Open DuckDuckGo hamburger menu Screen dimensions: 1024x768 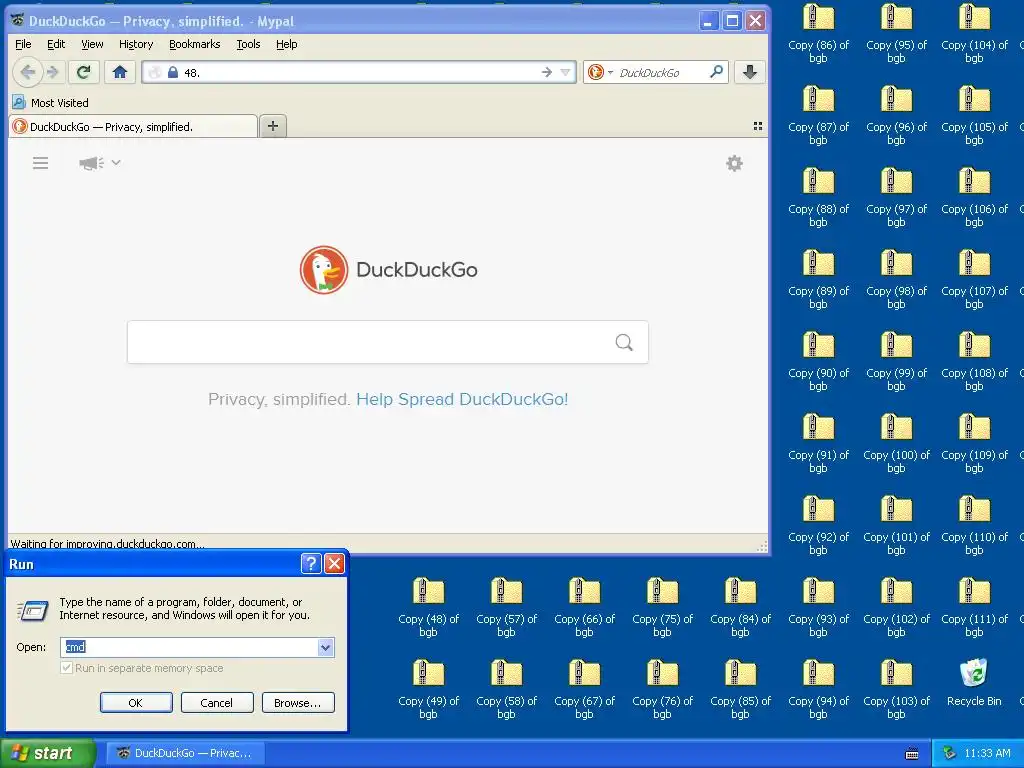point(40,163)
